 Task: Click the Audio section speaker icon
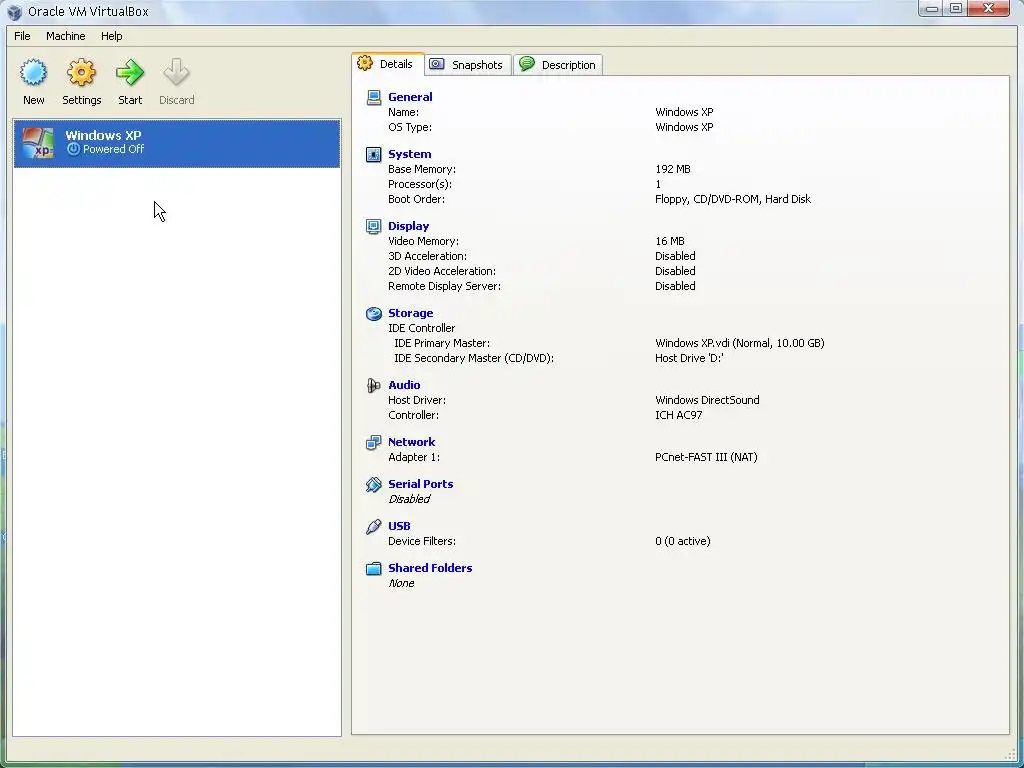click(373, 385)
